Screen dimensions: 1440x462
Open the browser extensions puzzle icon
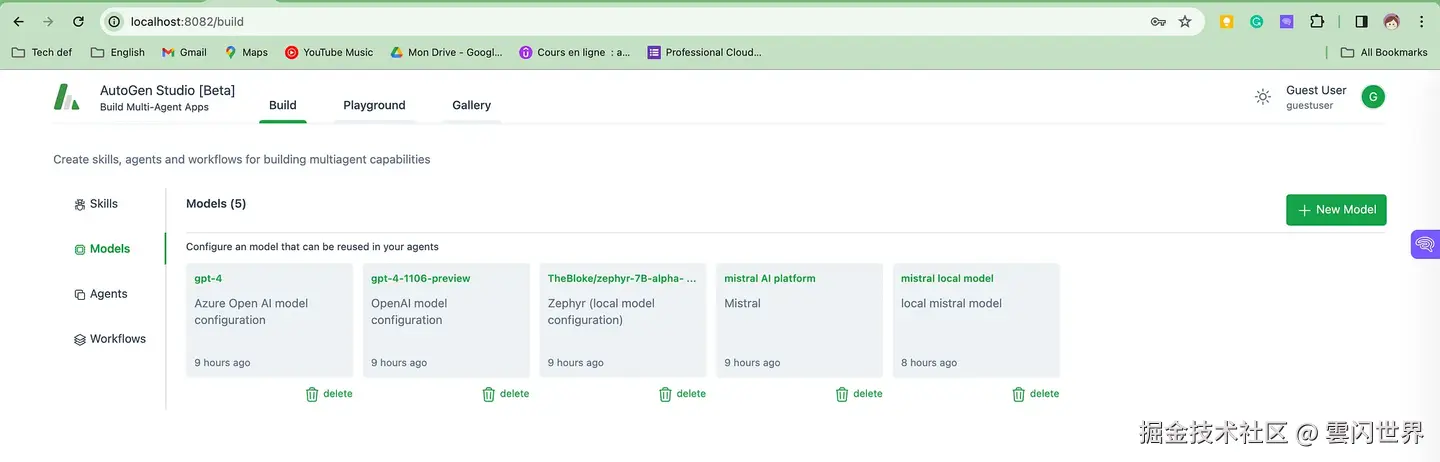(1317, 21)
